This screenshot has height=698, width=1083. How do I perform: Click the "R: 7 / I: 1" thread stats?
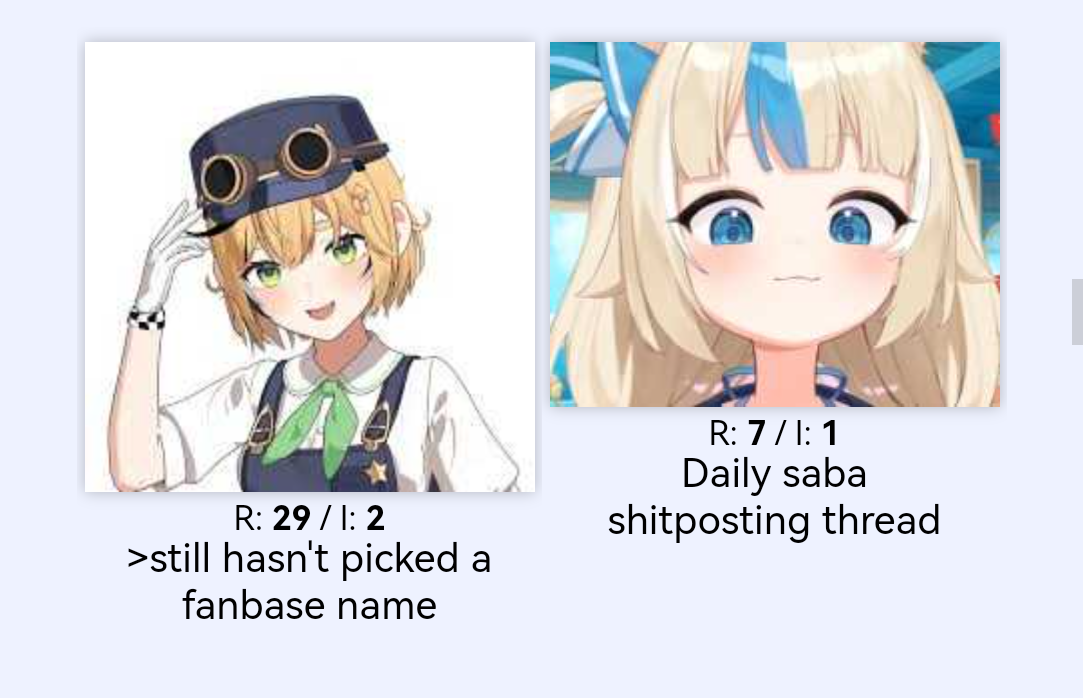coord(774,434)
